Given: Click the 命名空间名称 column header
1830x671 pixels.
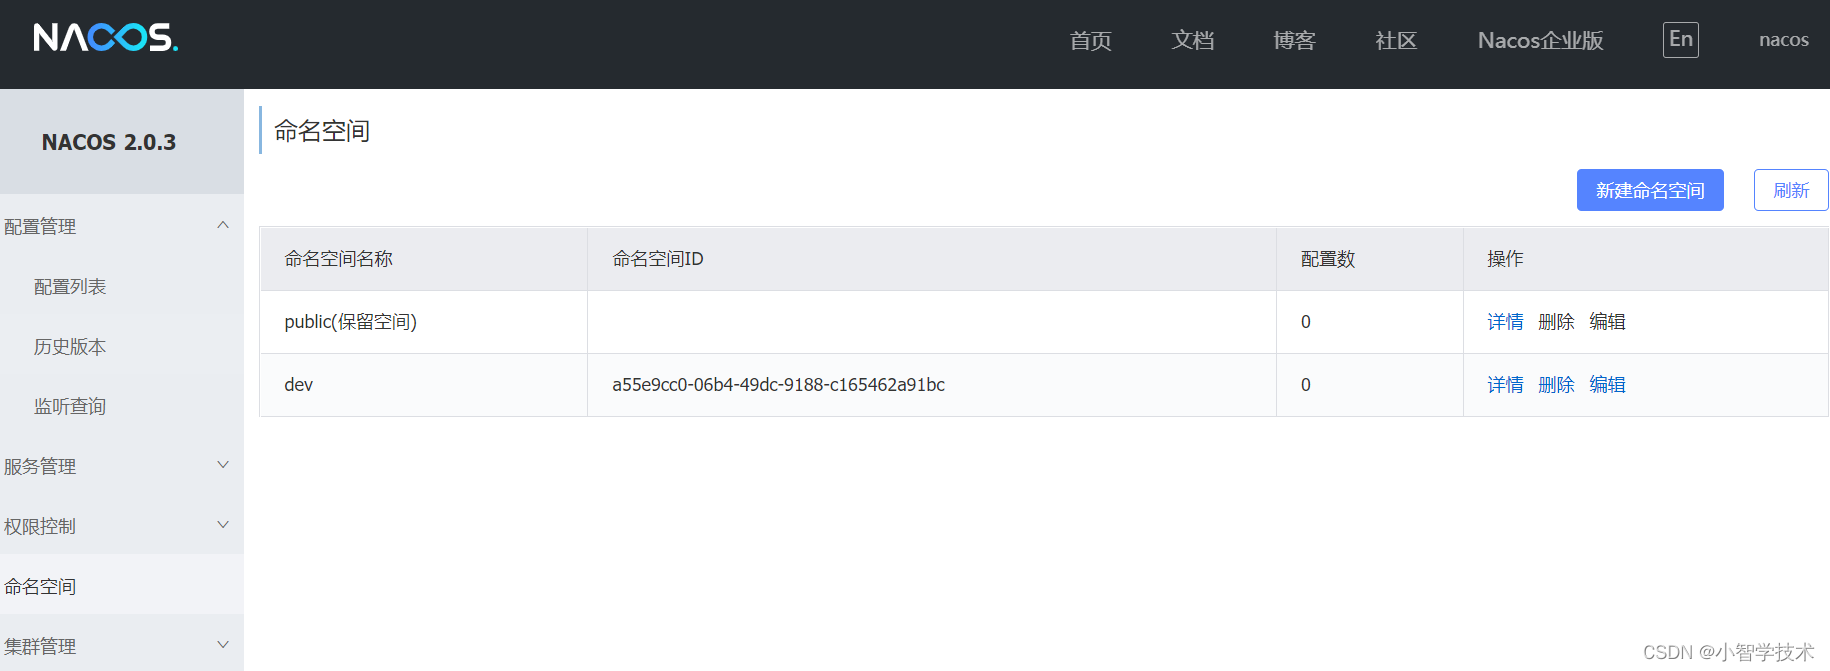Looking at the screenshot, I should (x=423, y=259).
